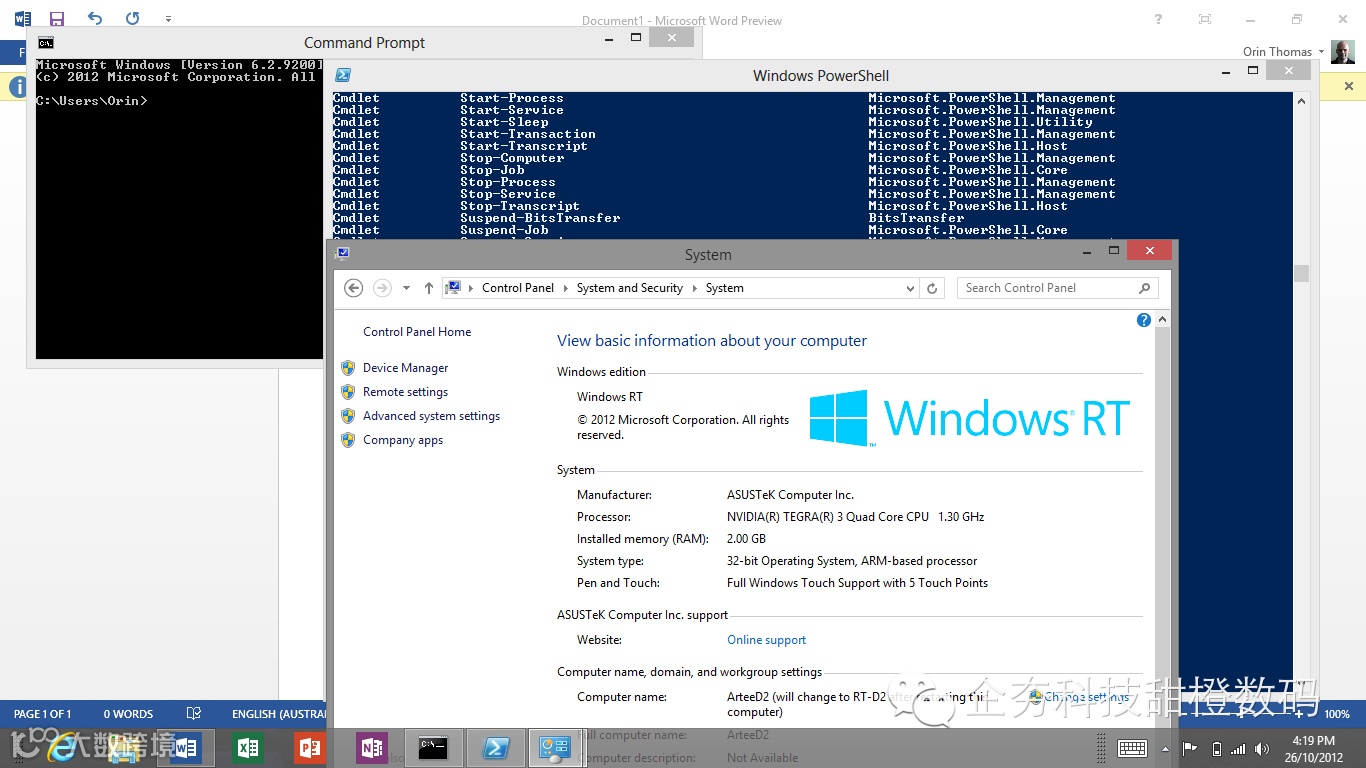The width and height of the screenshot is (1366, 768).
Task: Click the Undo arrow in Word's toolbar
Action: 95,18
